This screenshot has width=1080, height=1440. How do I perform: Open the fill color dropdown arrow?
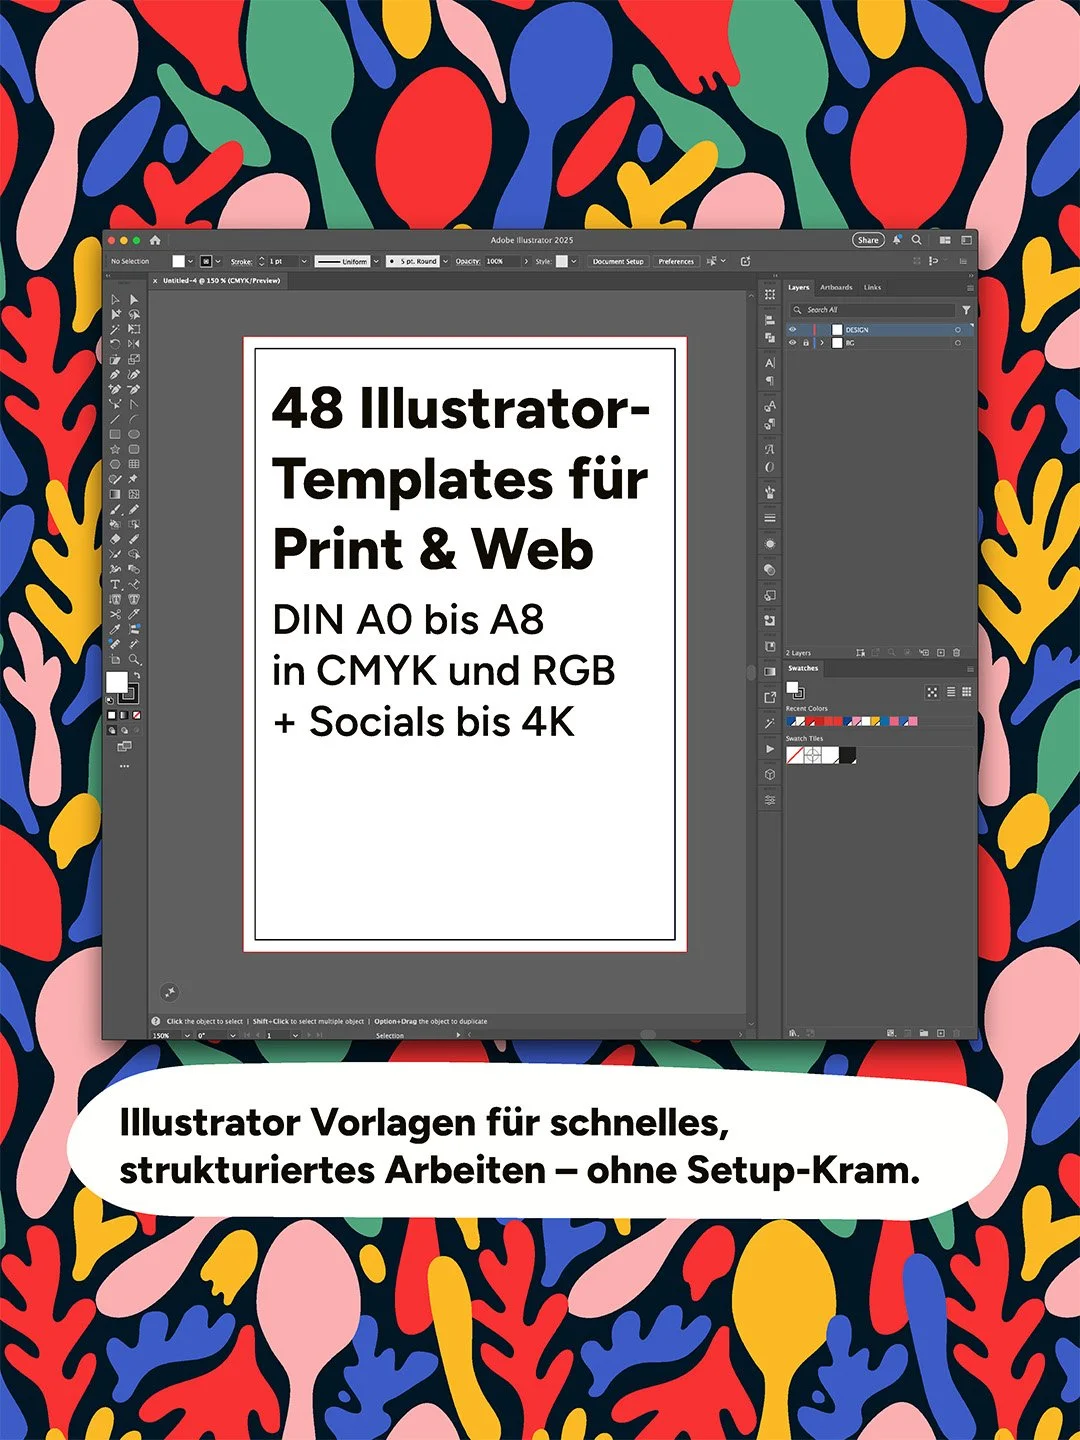[190, 261]
